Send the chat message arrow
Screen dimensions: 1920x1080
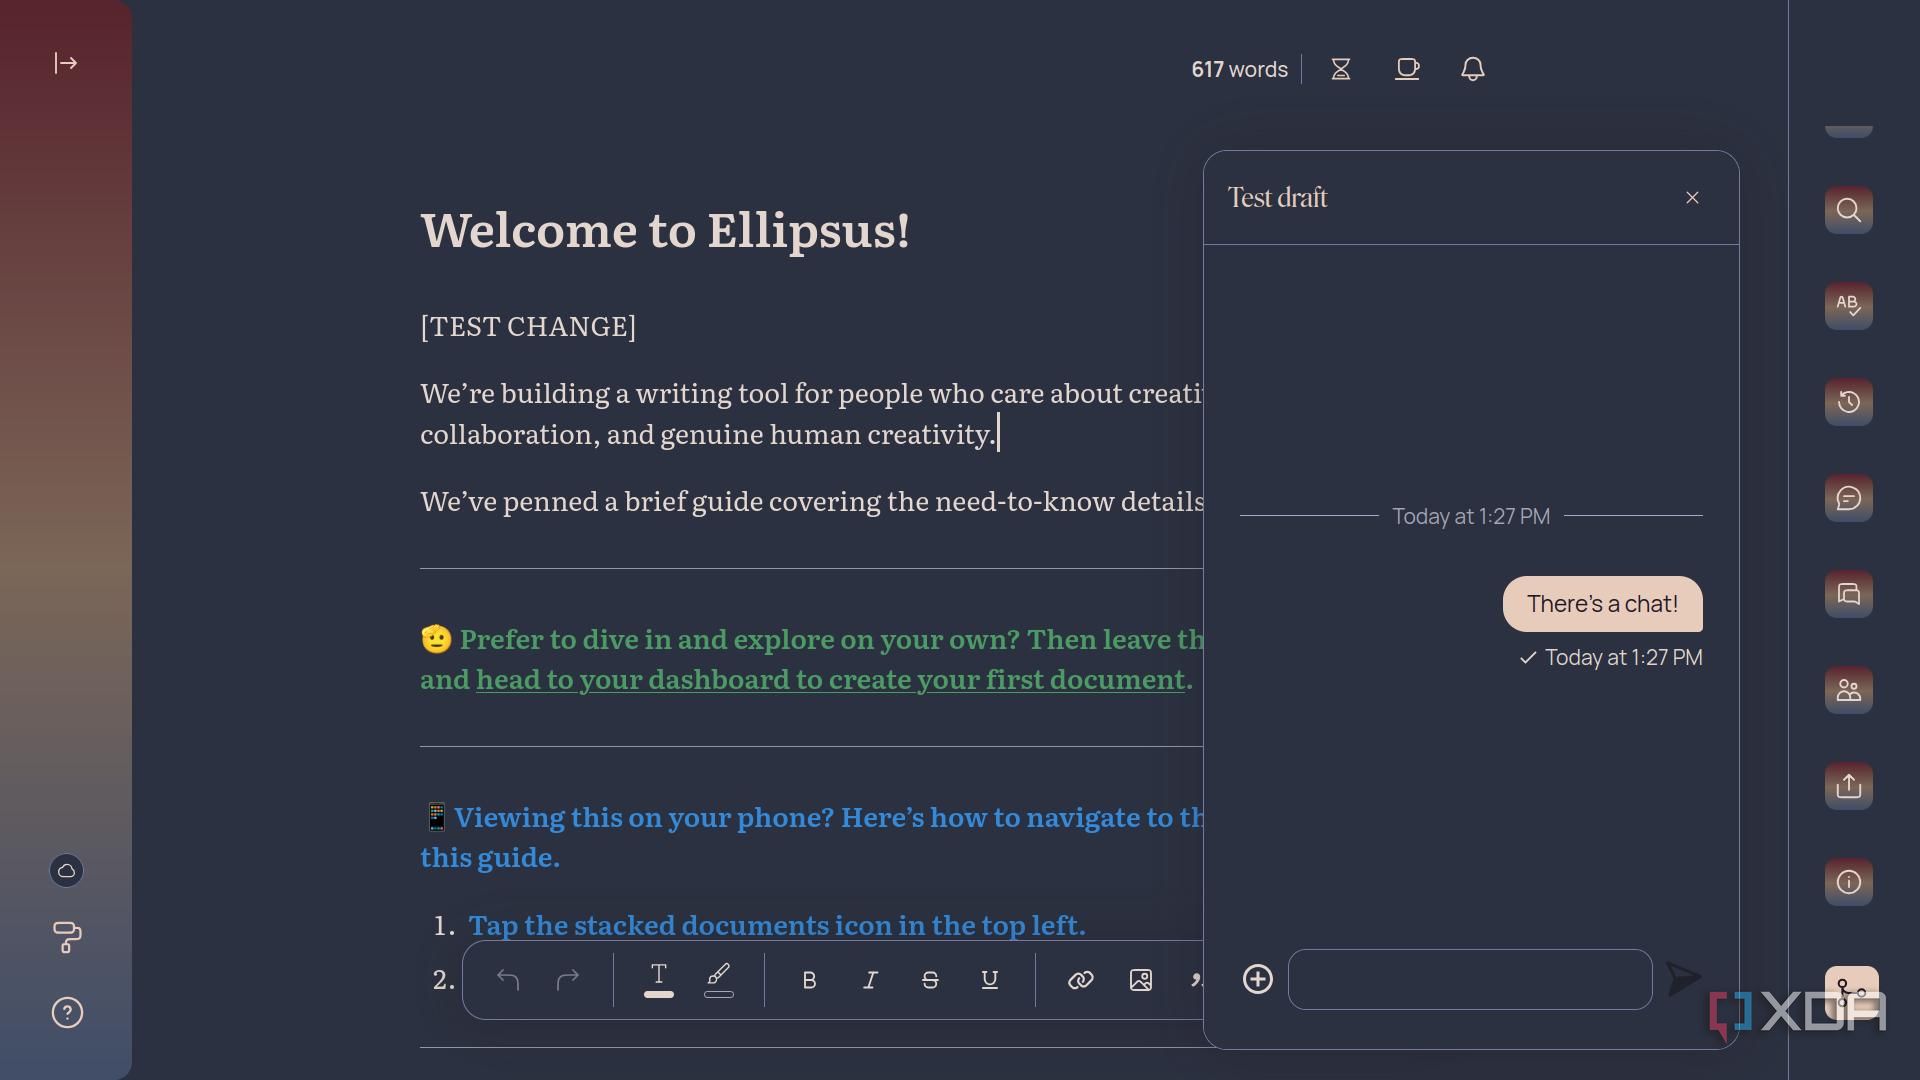(1684, 978)
